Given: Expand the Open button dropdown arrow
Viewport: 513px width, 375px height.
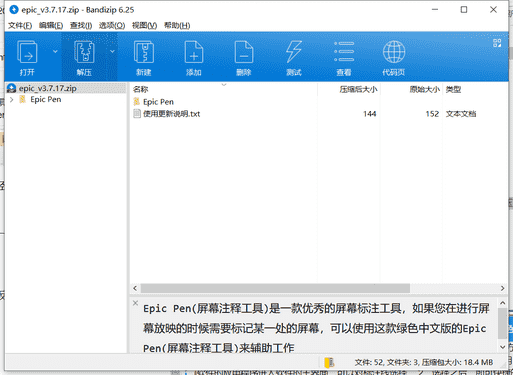Looking at the screenshot, I should coord(55,52).
